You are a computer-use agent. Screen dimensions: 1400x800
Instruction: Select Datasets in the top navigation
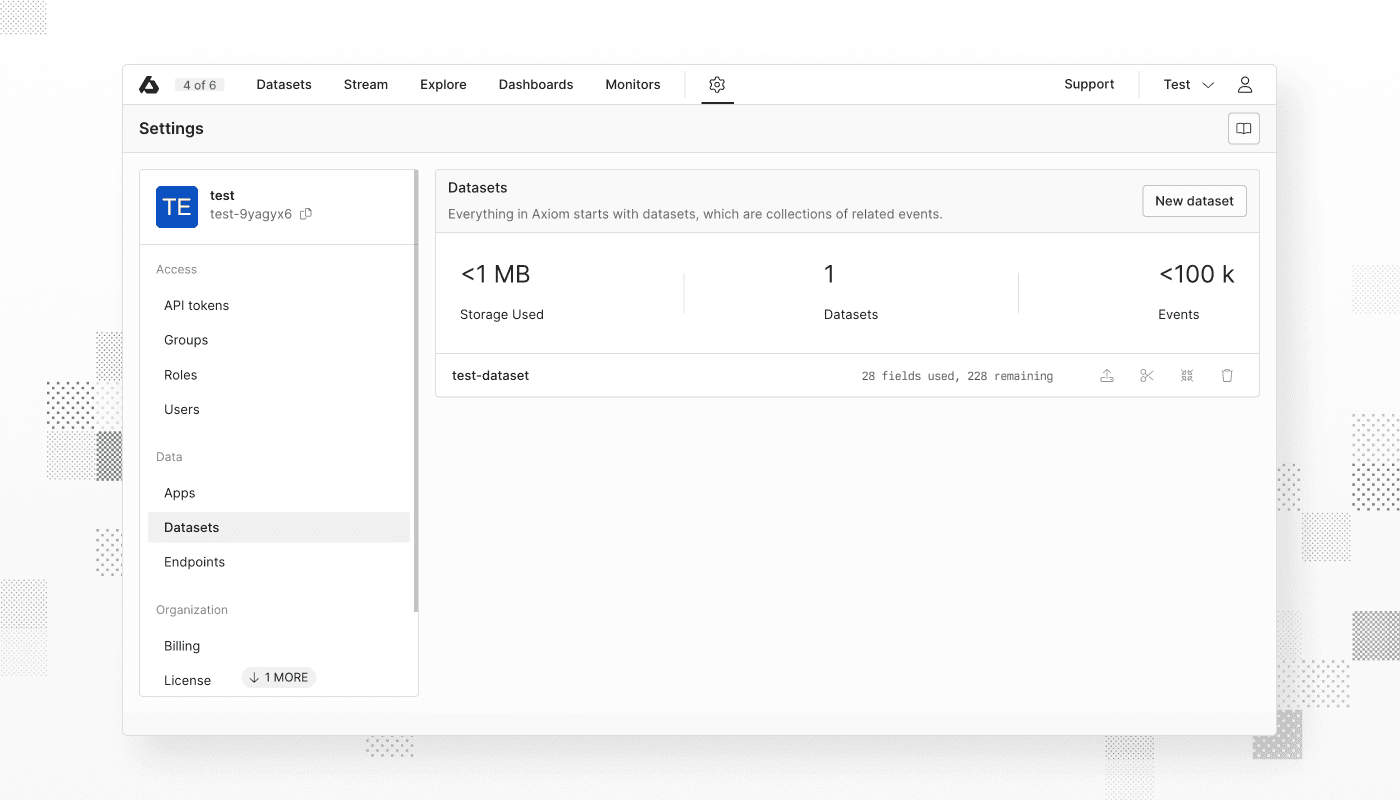(x=283, y=84)
